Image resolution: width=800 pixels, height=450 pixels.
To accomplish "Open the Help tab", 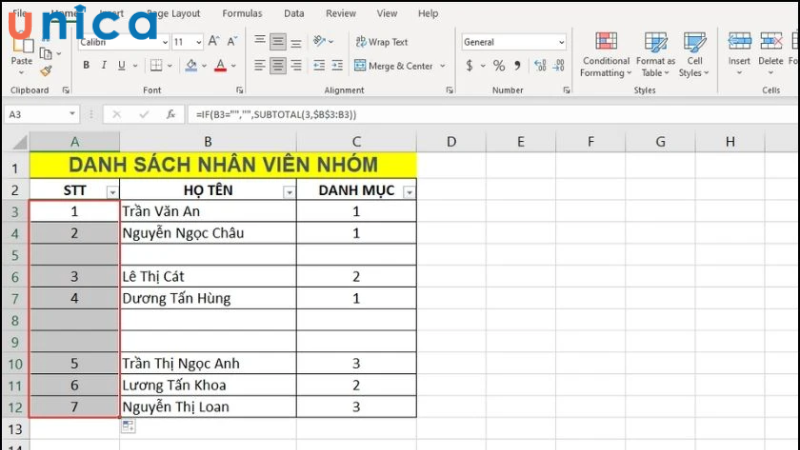I will pos(428,13).
